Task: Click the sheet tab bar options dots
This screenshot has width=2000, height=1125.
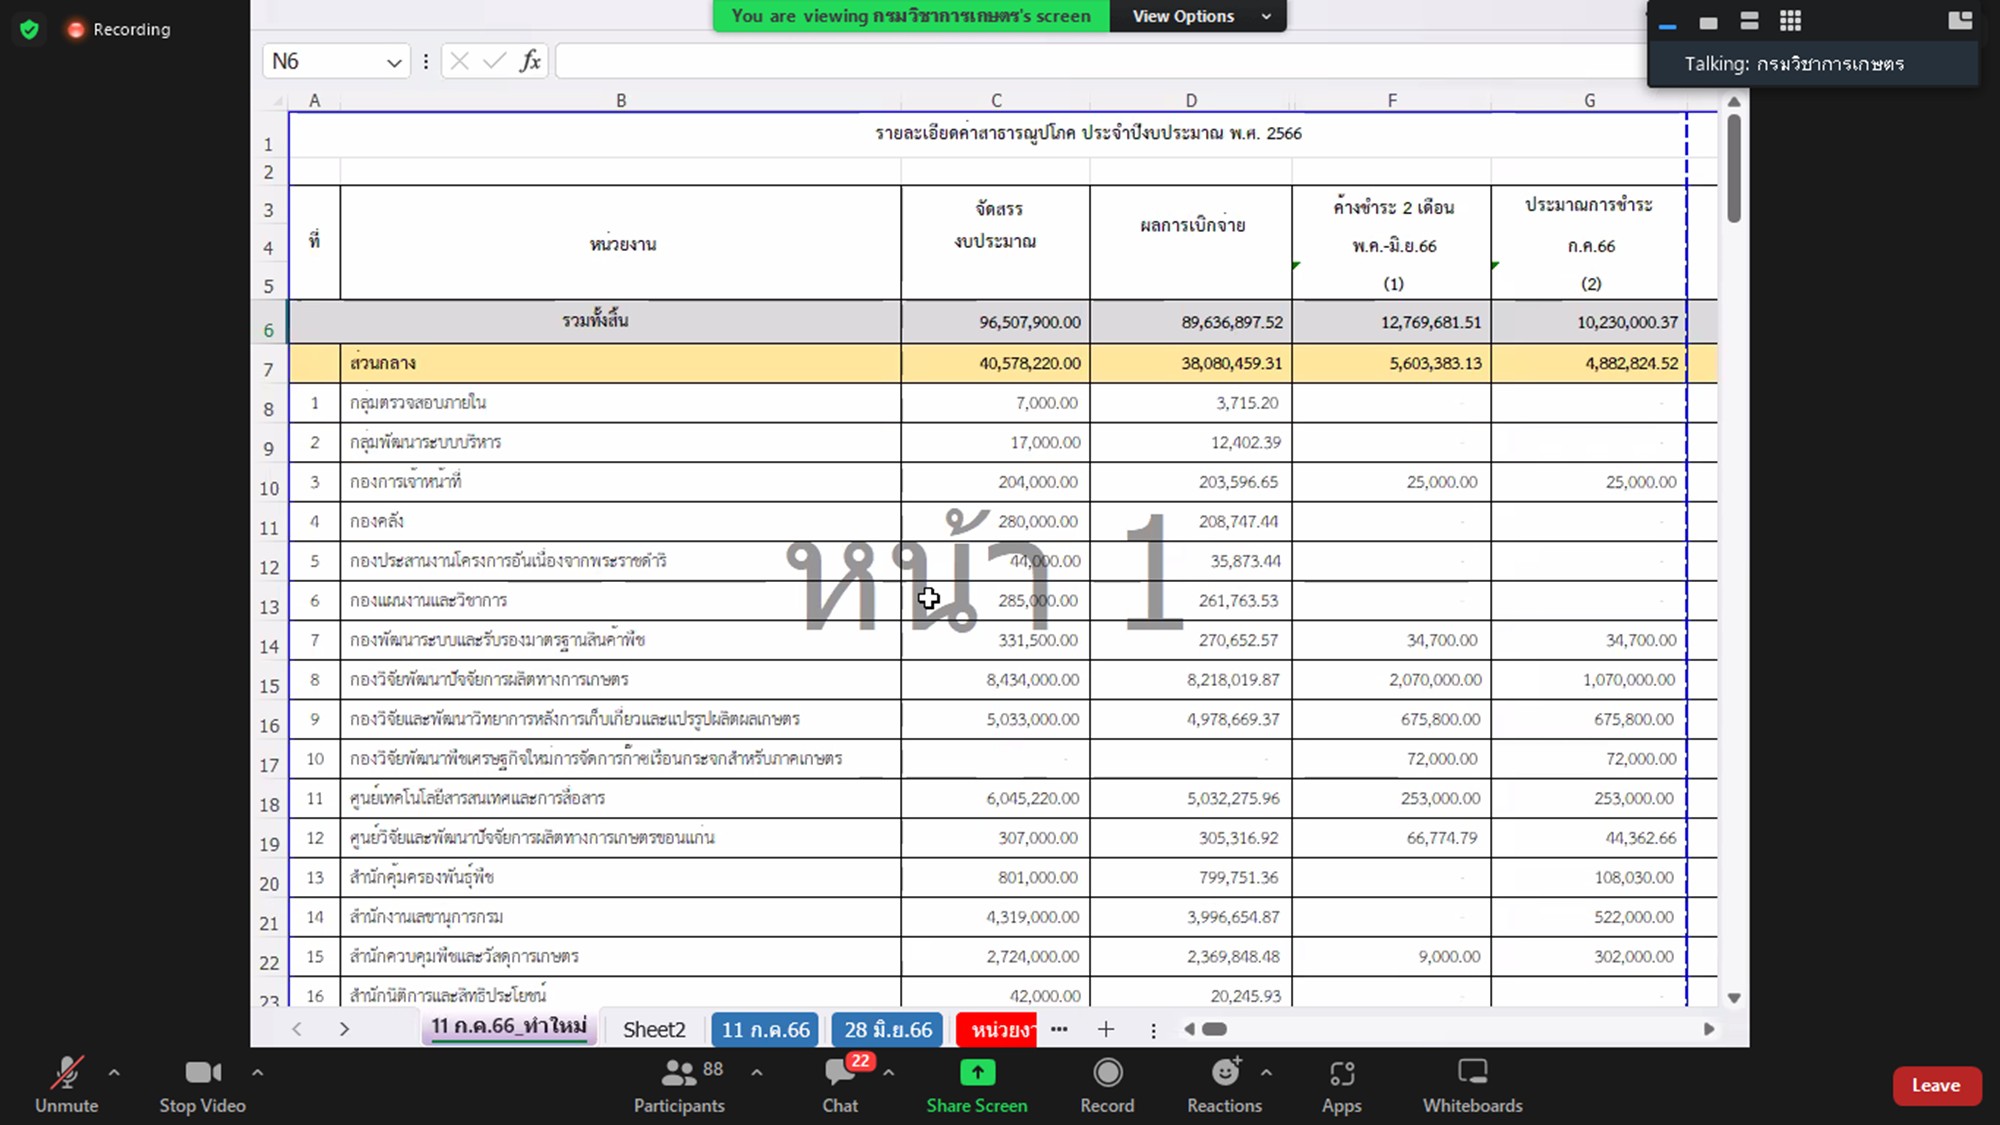Action: click(x=1153, y=1030)
